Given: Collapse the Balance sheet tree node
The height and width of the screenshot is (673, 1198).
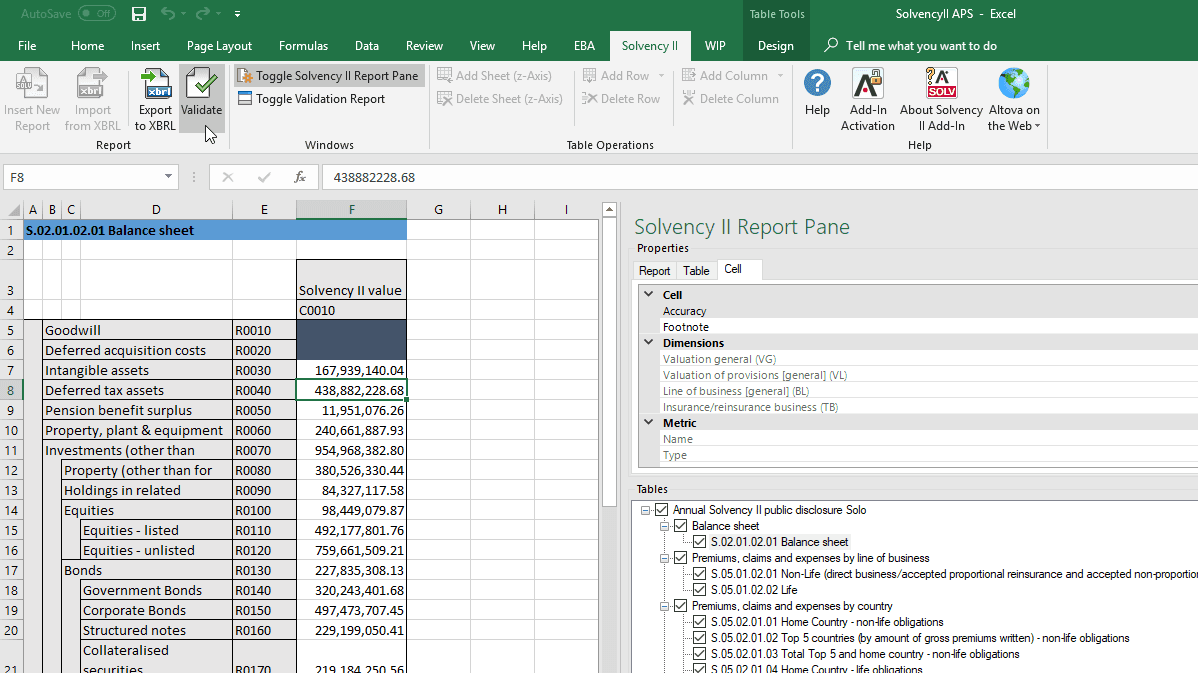Looking at the screenshot, I should [665, 526].
